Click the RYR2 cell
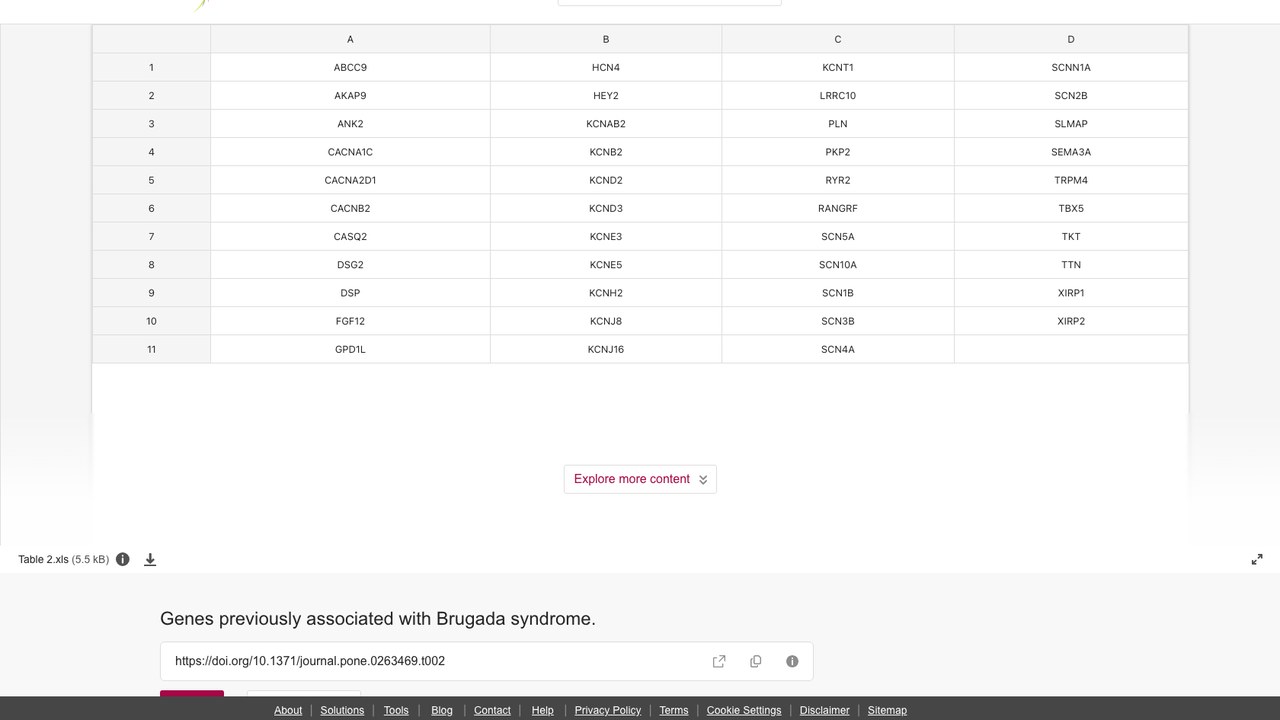 pyautogui.click(x=838, y=180)
